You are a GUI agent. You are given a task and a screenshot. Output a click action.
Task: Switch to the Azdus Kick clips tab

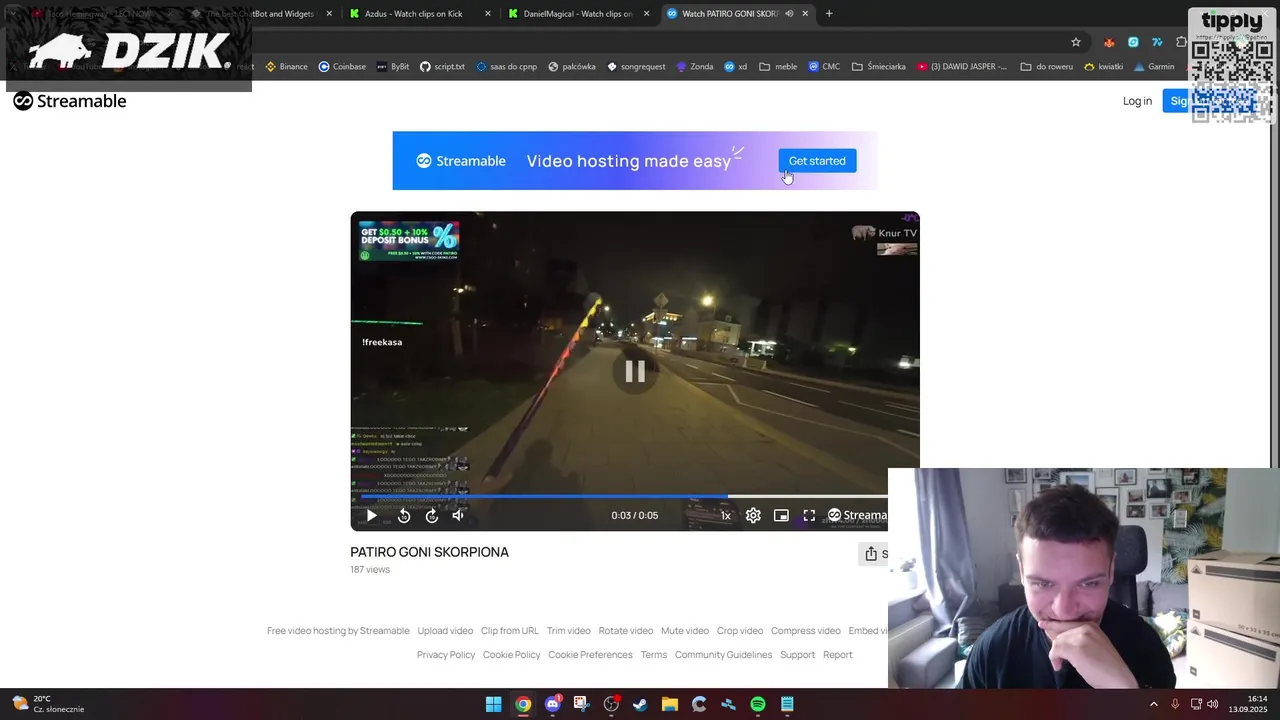coord(418,14)
